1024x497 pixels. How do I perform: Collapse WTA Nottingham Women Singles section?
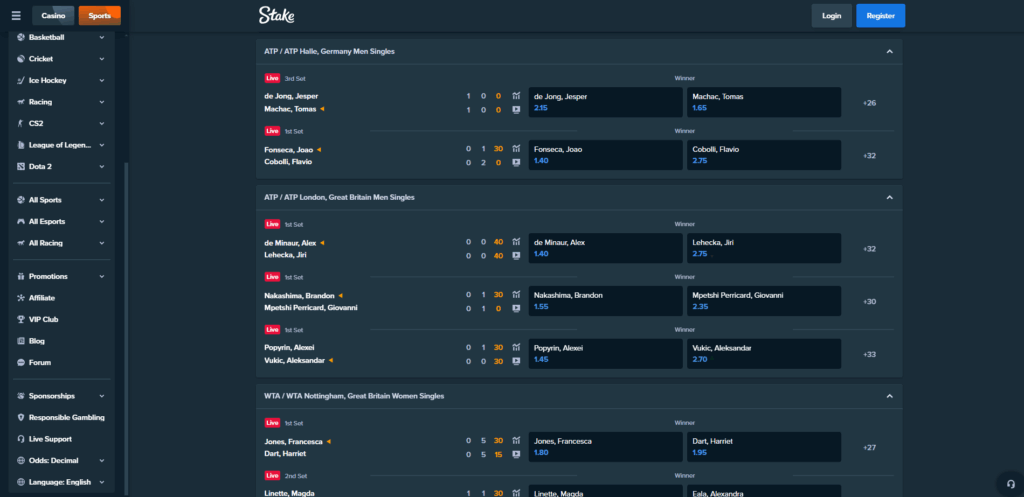click(x=889, y=396)
